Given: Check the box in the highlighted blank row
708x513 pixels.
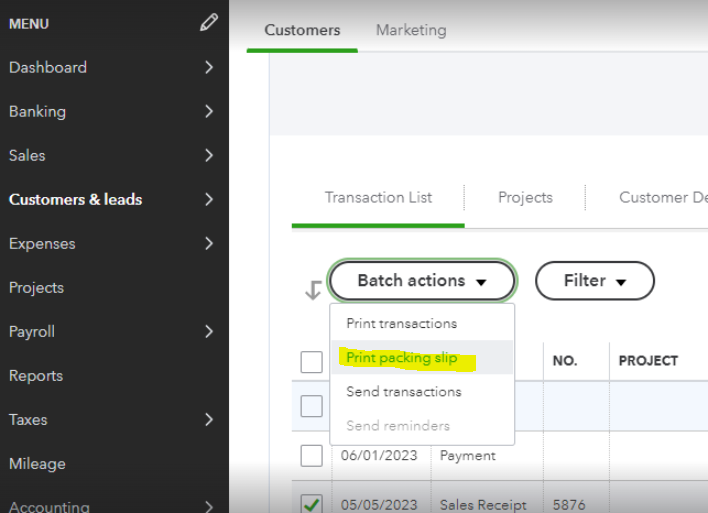Looking at the screenshot, I should (312, 406).
